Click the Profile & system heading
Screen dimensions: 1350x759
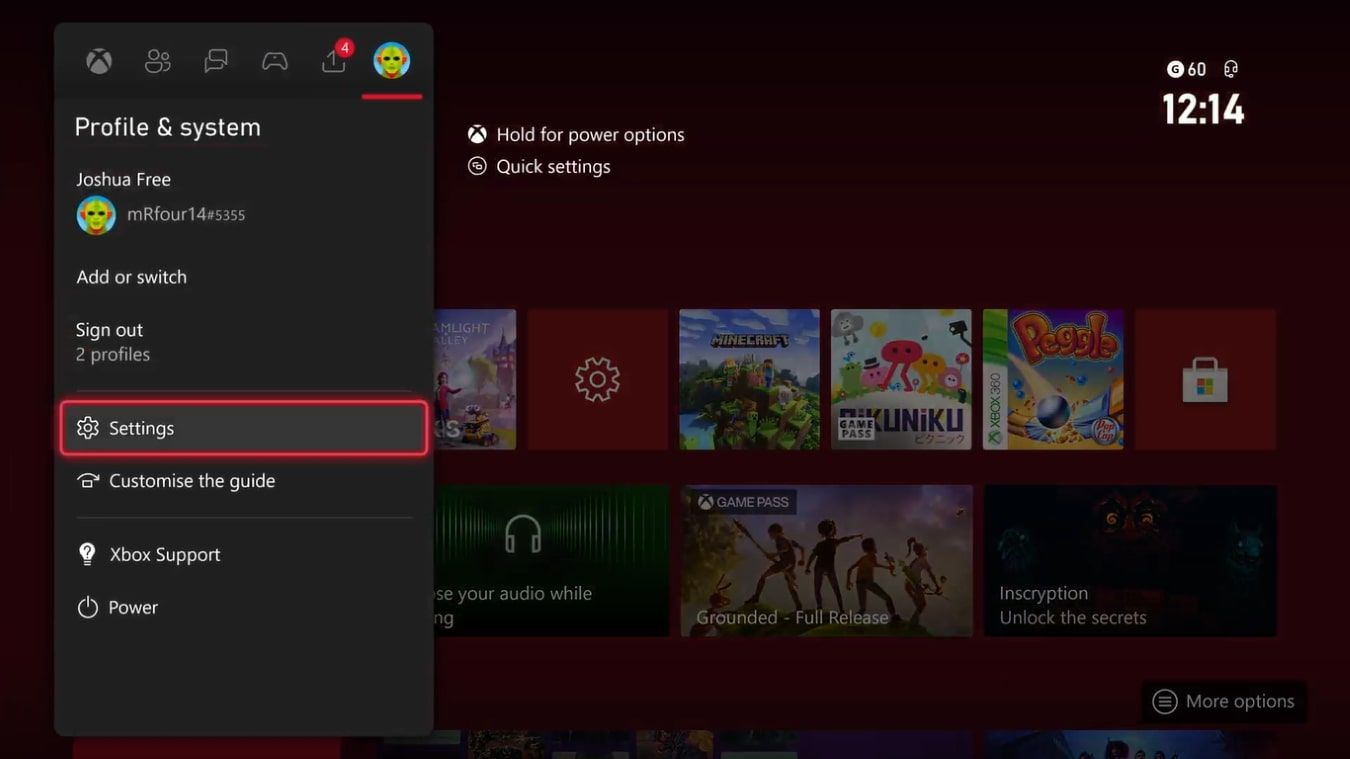[x=168, y=127]
